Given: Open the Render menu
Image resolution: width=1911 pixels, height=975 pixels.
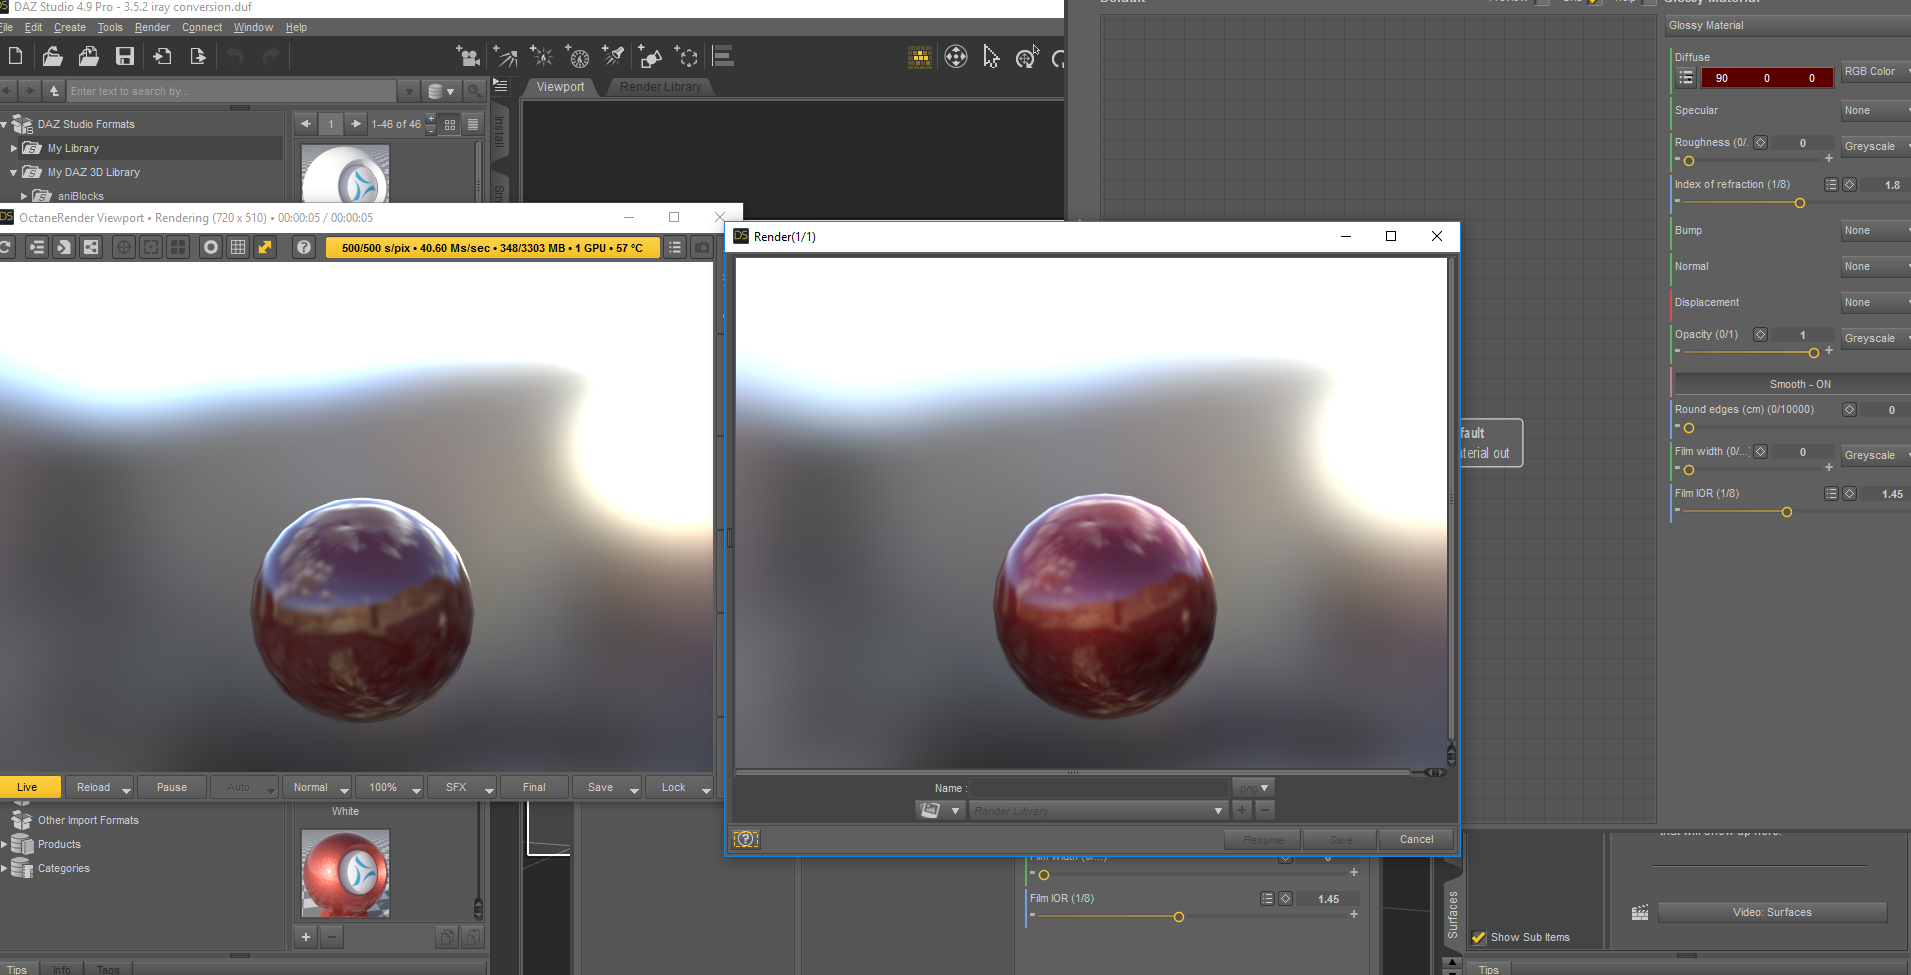Looking at the screenshot, I should (x=152, y=27).
